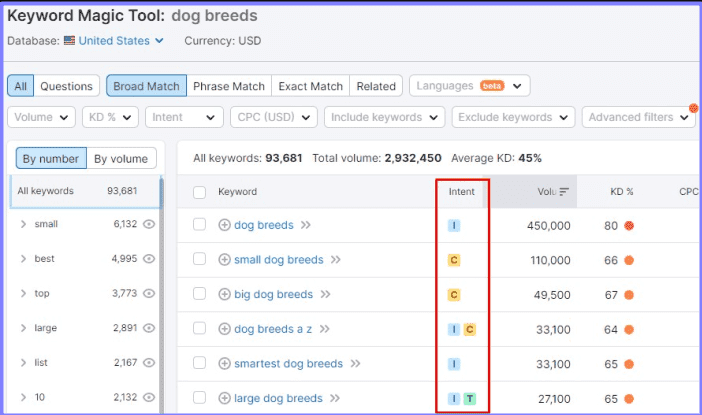Image resolution: width=702 pixels, height=415 pixels.
Task: Open the Advanced filters dropdown
Action: click(638, 117)
